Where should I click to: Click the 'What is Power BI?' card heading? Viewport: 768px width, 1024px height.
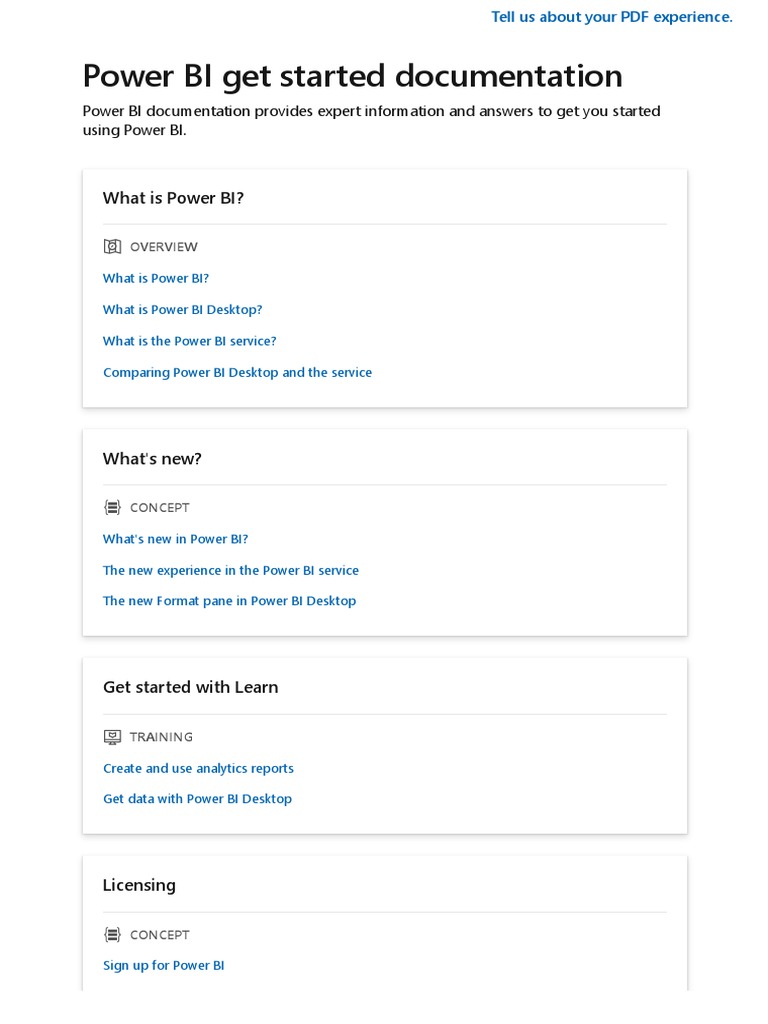pyautogui.click(x=173, y=198)
